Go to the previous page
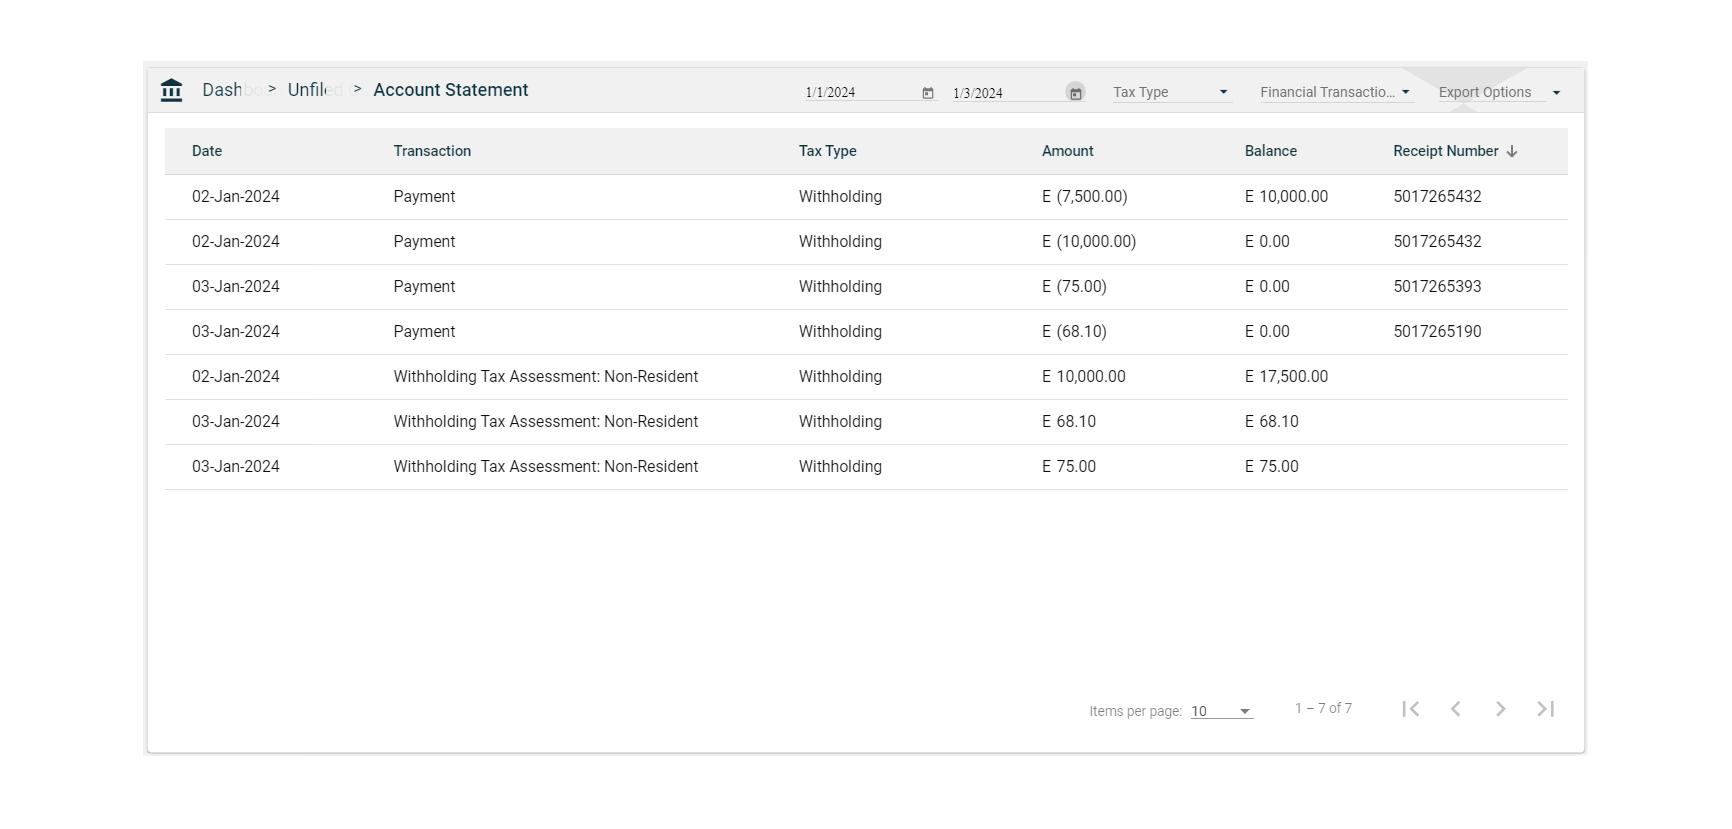Viewport: 1732px width, 829px height. point(1455,709)
